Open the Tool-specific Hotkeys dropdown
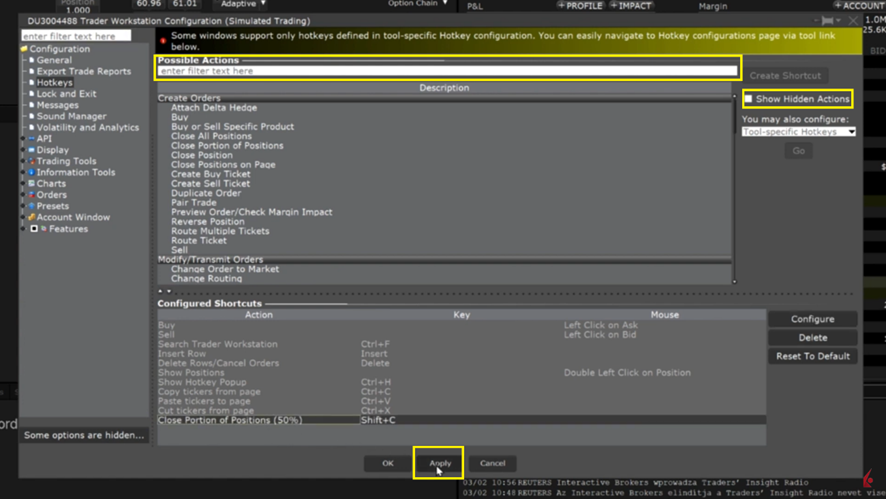Viewport: 886px width, 499px height. 798,132
